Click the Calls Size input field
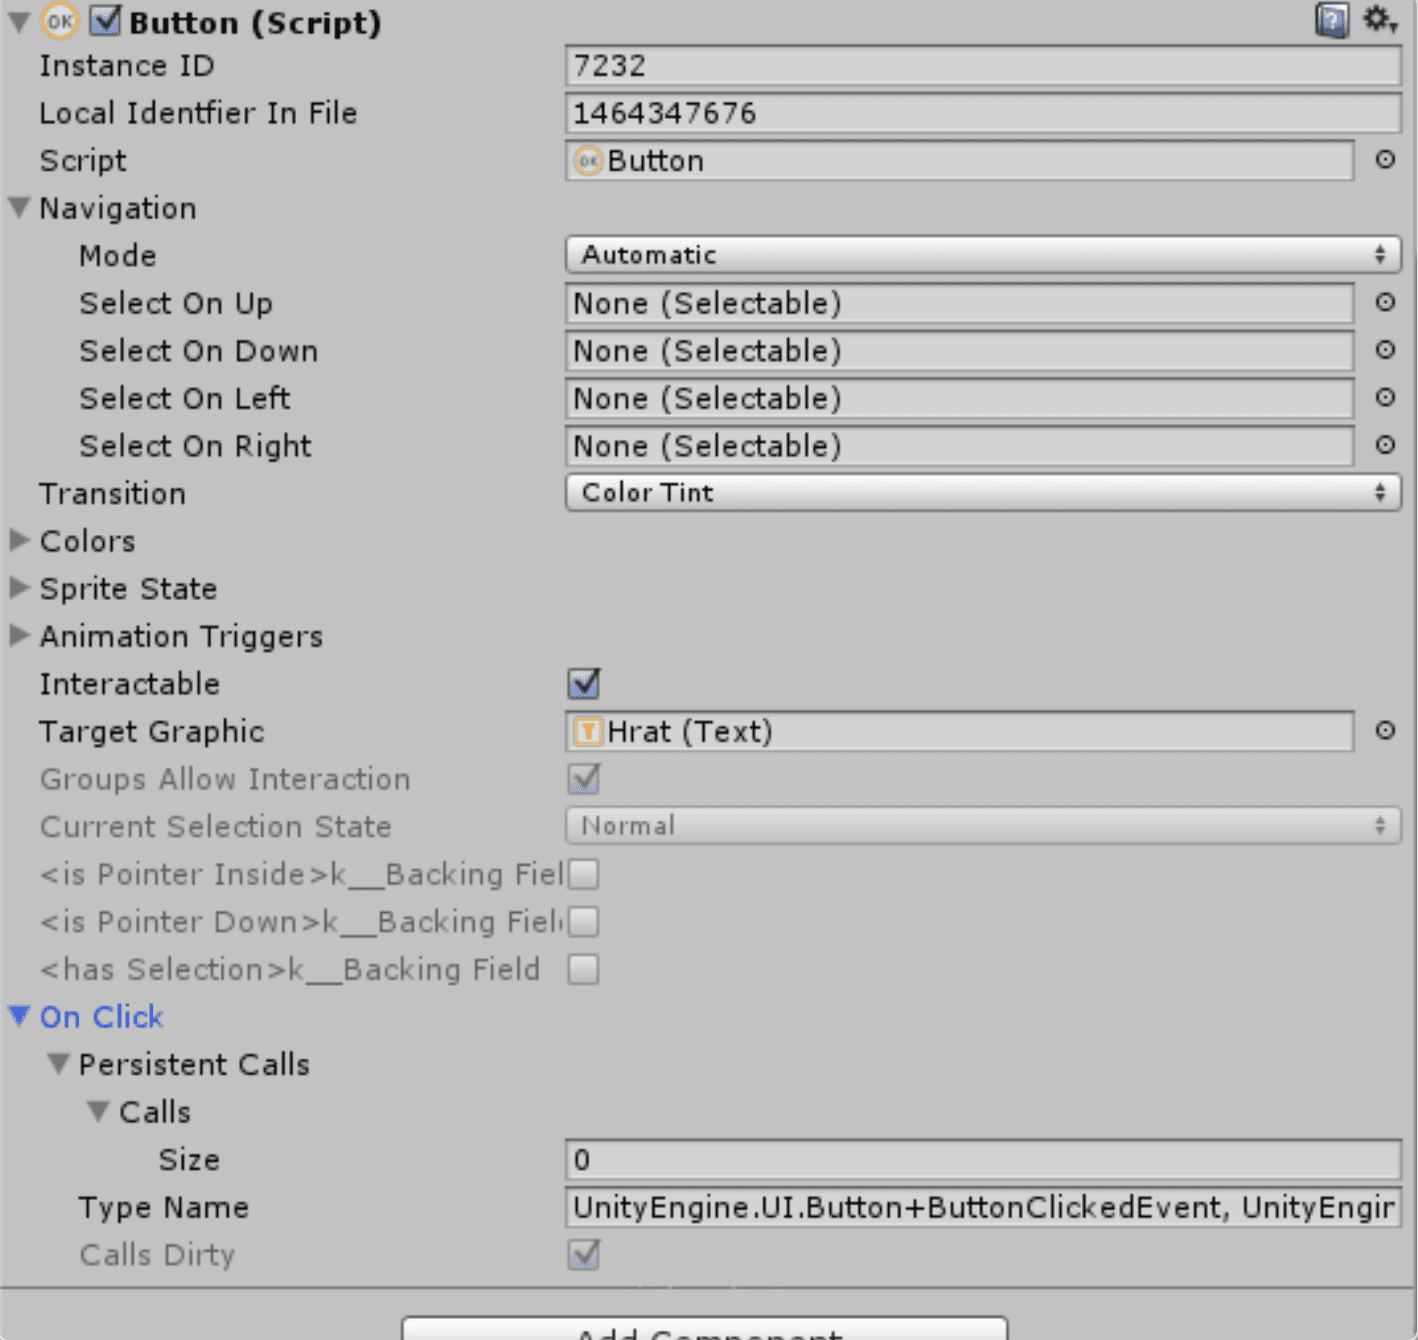The width and height of the screenshot is (1418, 1340). [x=983, y=1160]
